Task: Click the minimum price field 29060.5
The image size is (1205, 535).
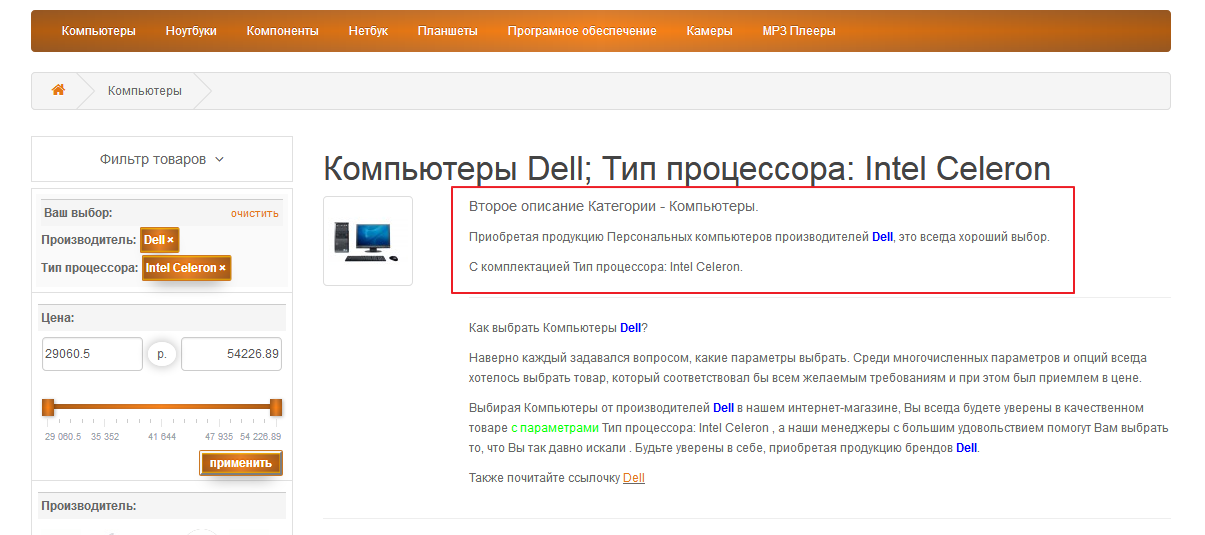Action: 92,354
